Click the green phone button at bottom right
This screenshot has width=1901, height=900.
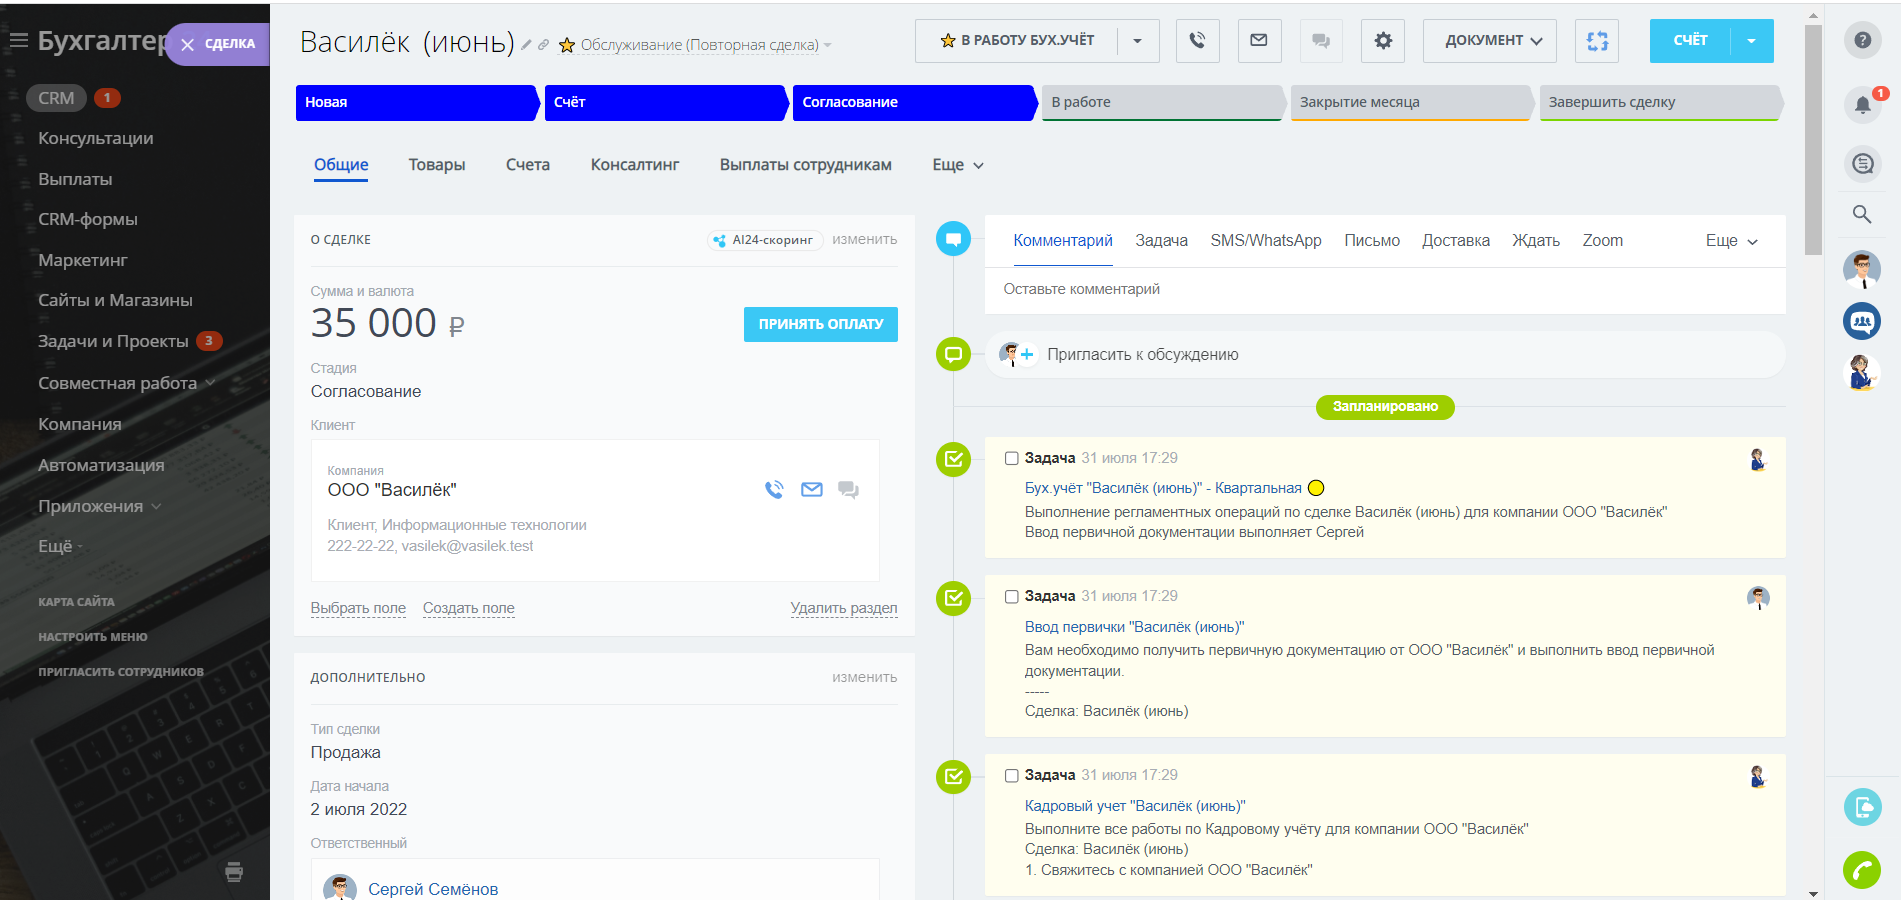pos(1861,870)
